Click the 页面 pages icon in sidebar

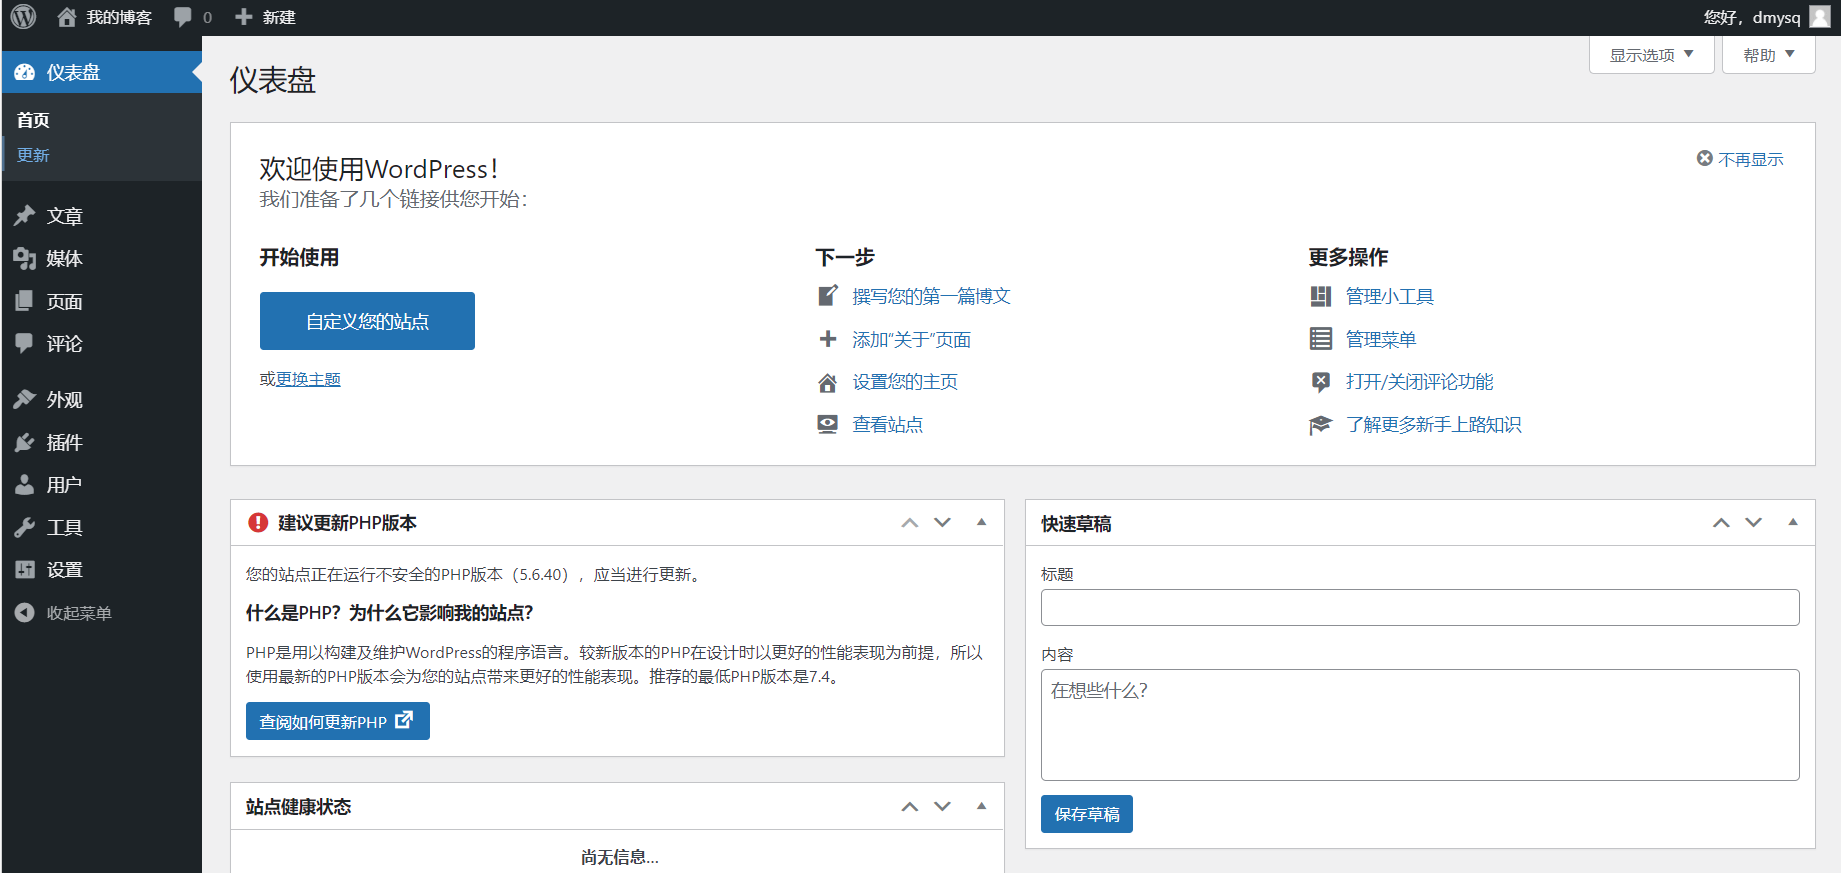[x=25, y=301]
